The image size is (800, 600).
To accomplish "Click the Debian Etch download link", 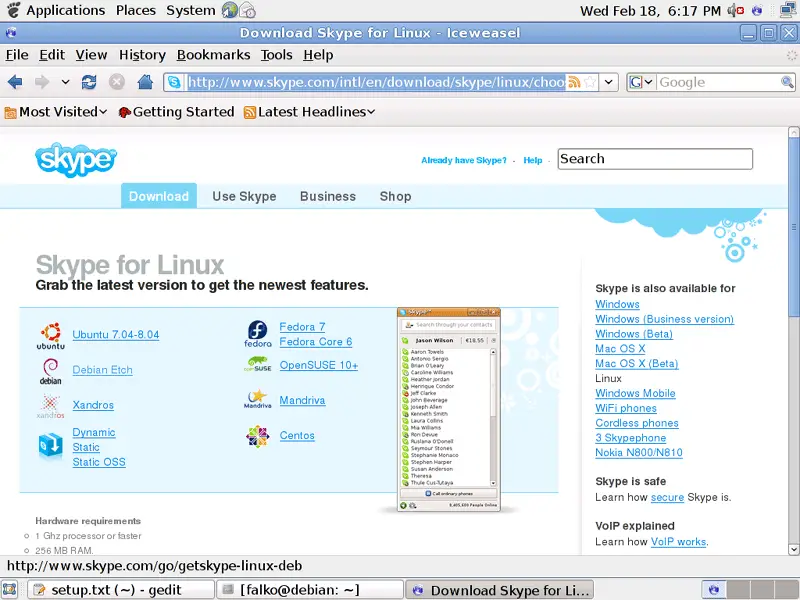I will coord(103,370).
